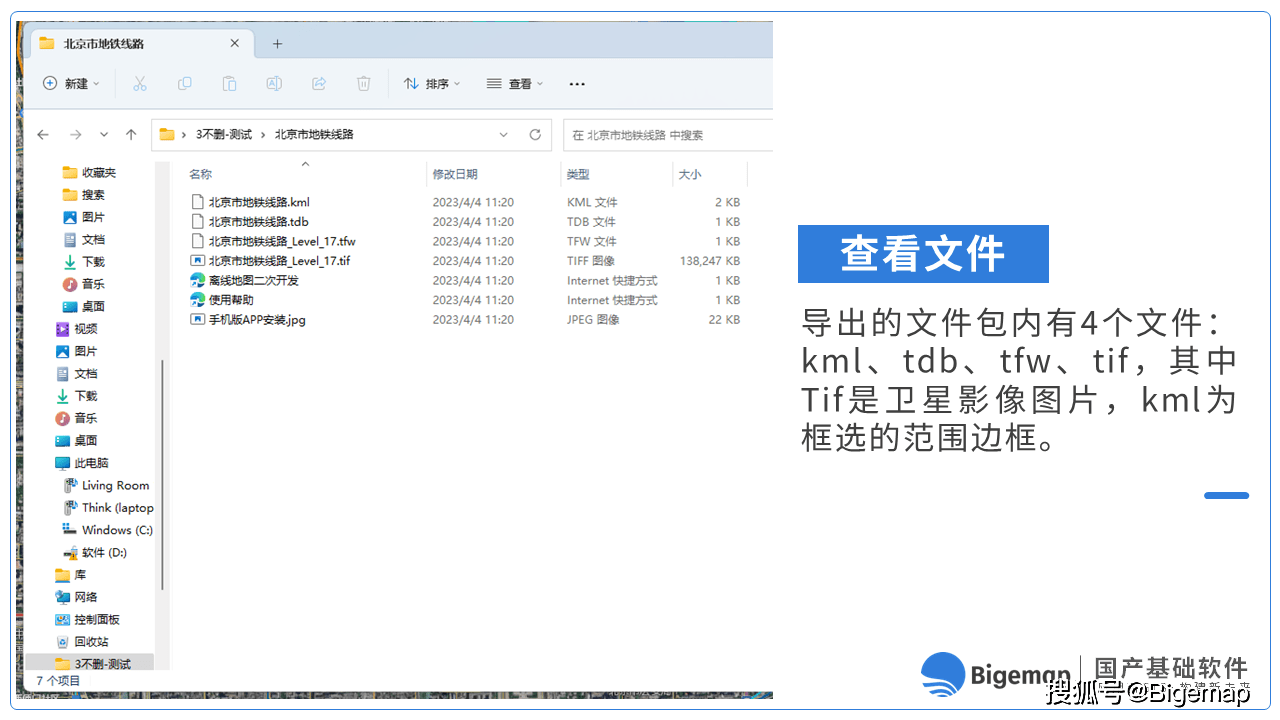Expand the address bar history dropdown
The width and height of the screenshot is (1280, 720).
tap(504, 134)
